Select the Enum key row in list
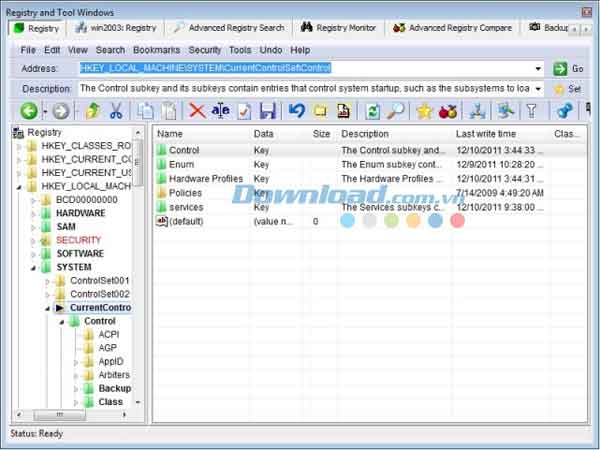The image size is (600, 450). 370,165
